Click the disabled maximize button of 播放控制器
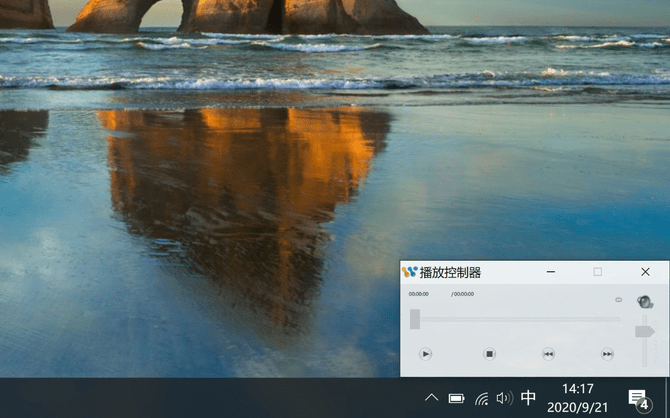 598,271
